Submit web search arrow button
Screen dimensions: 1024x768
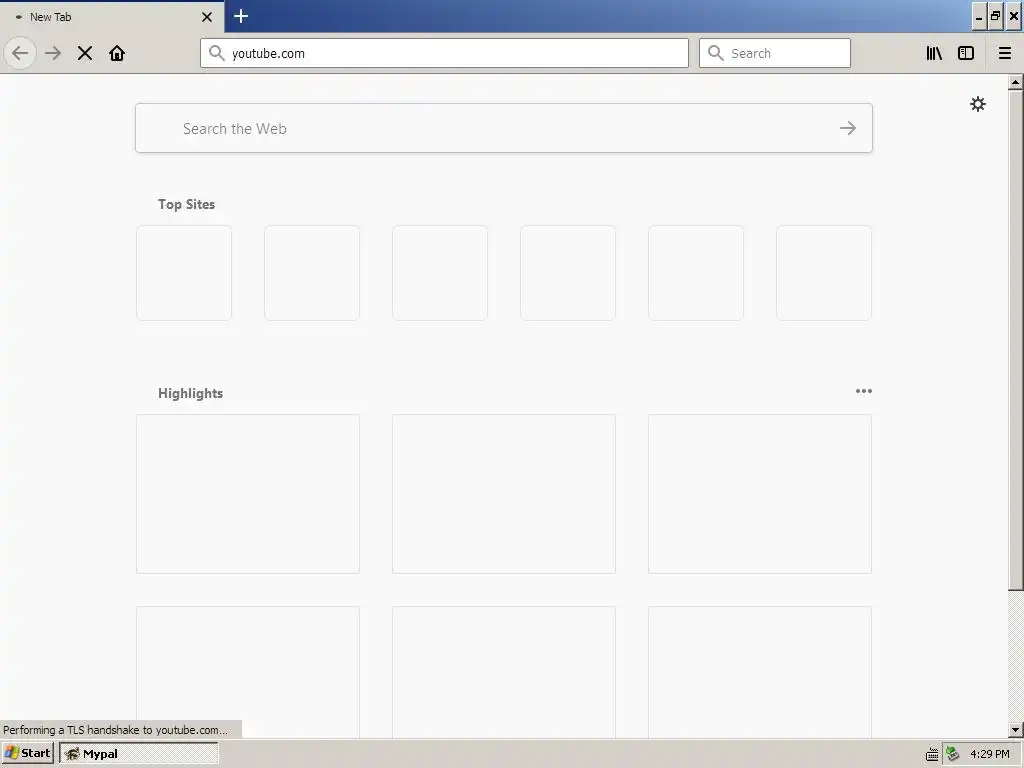(848, 128)
